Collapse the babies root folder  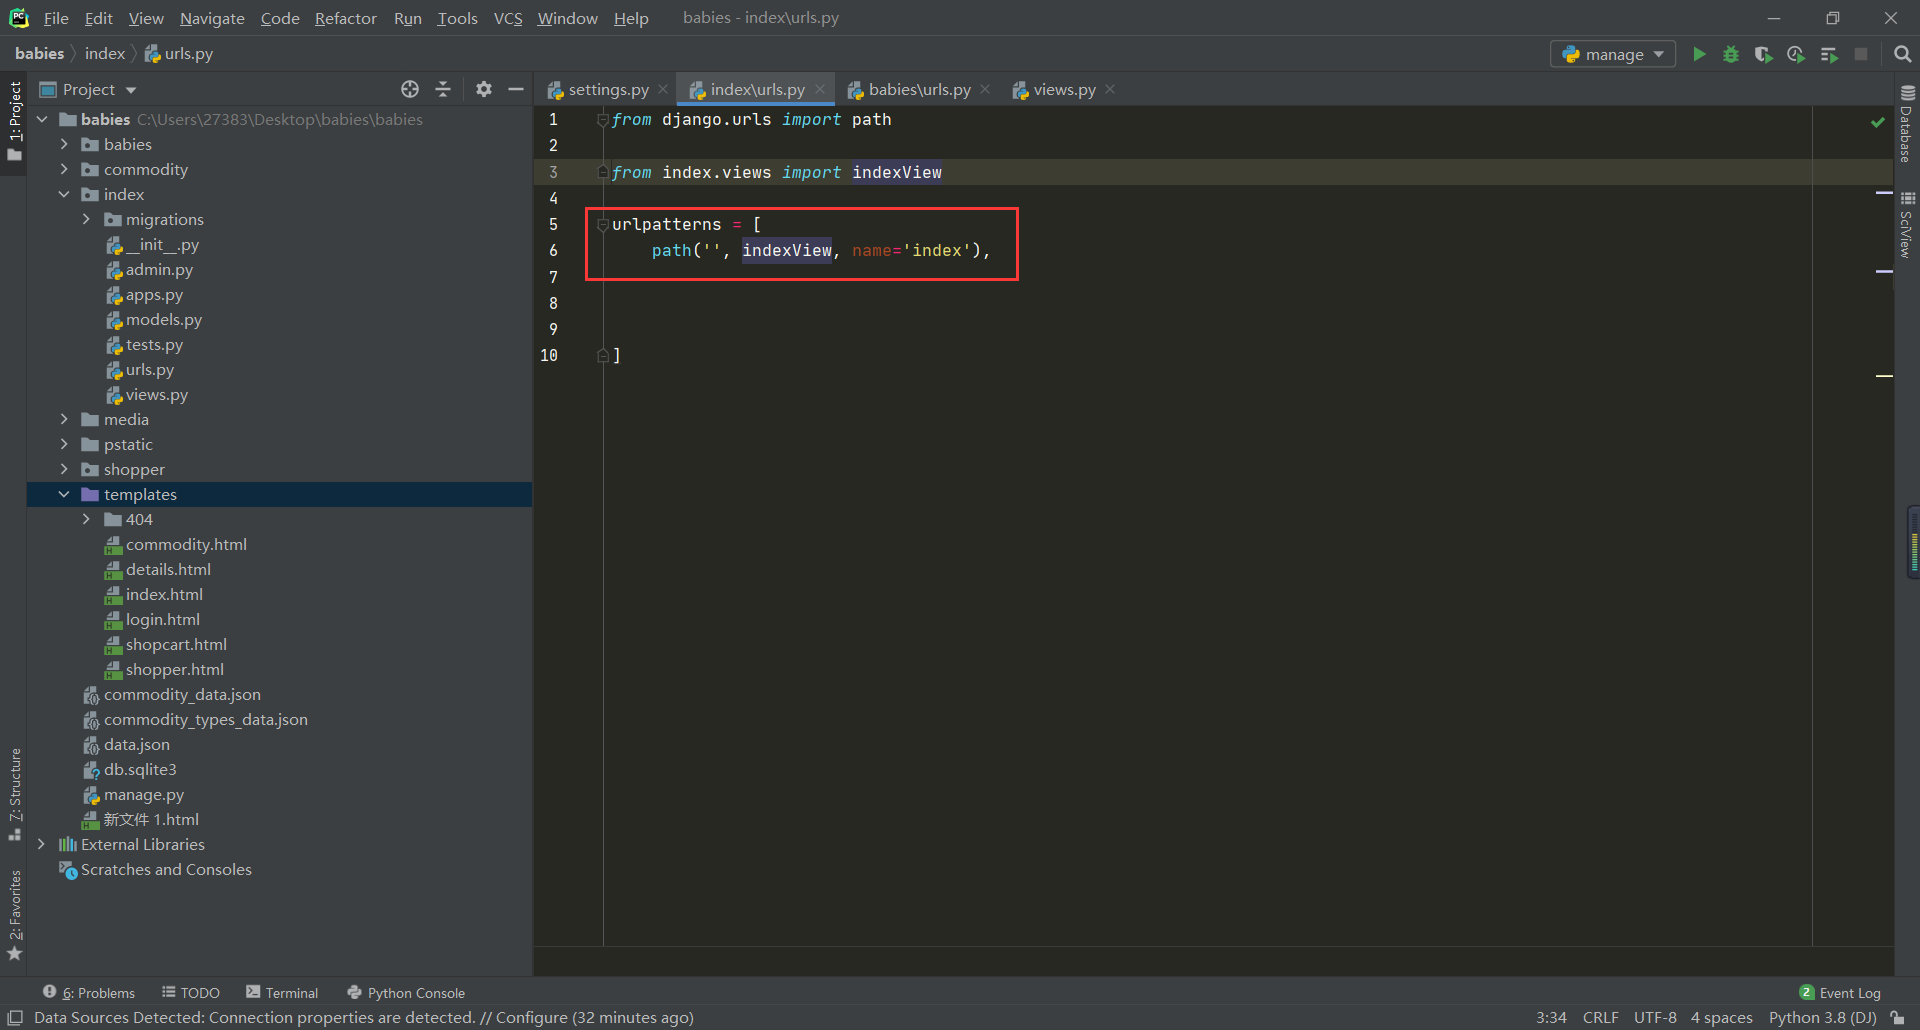43,119
